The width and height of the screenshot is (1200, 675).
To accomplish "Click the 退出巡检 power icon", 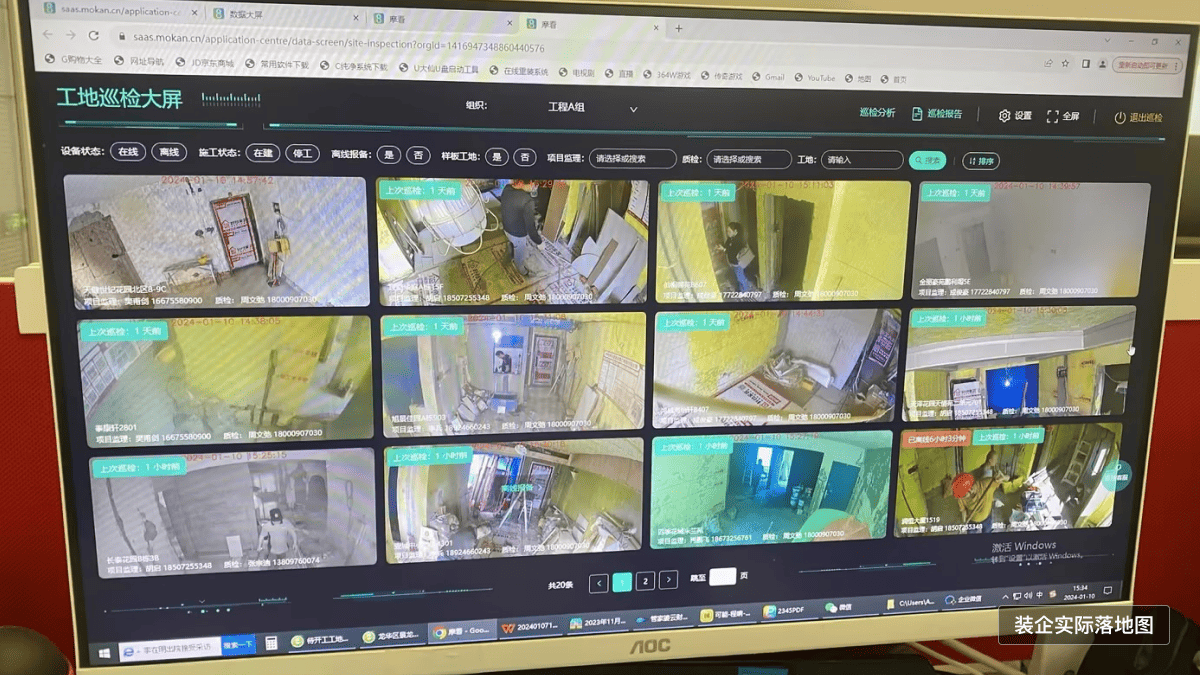I will (1120, 117).
